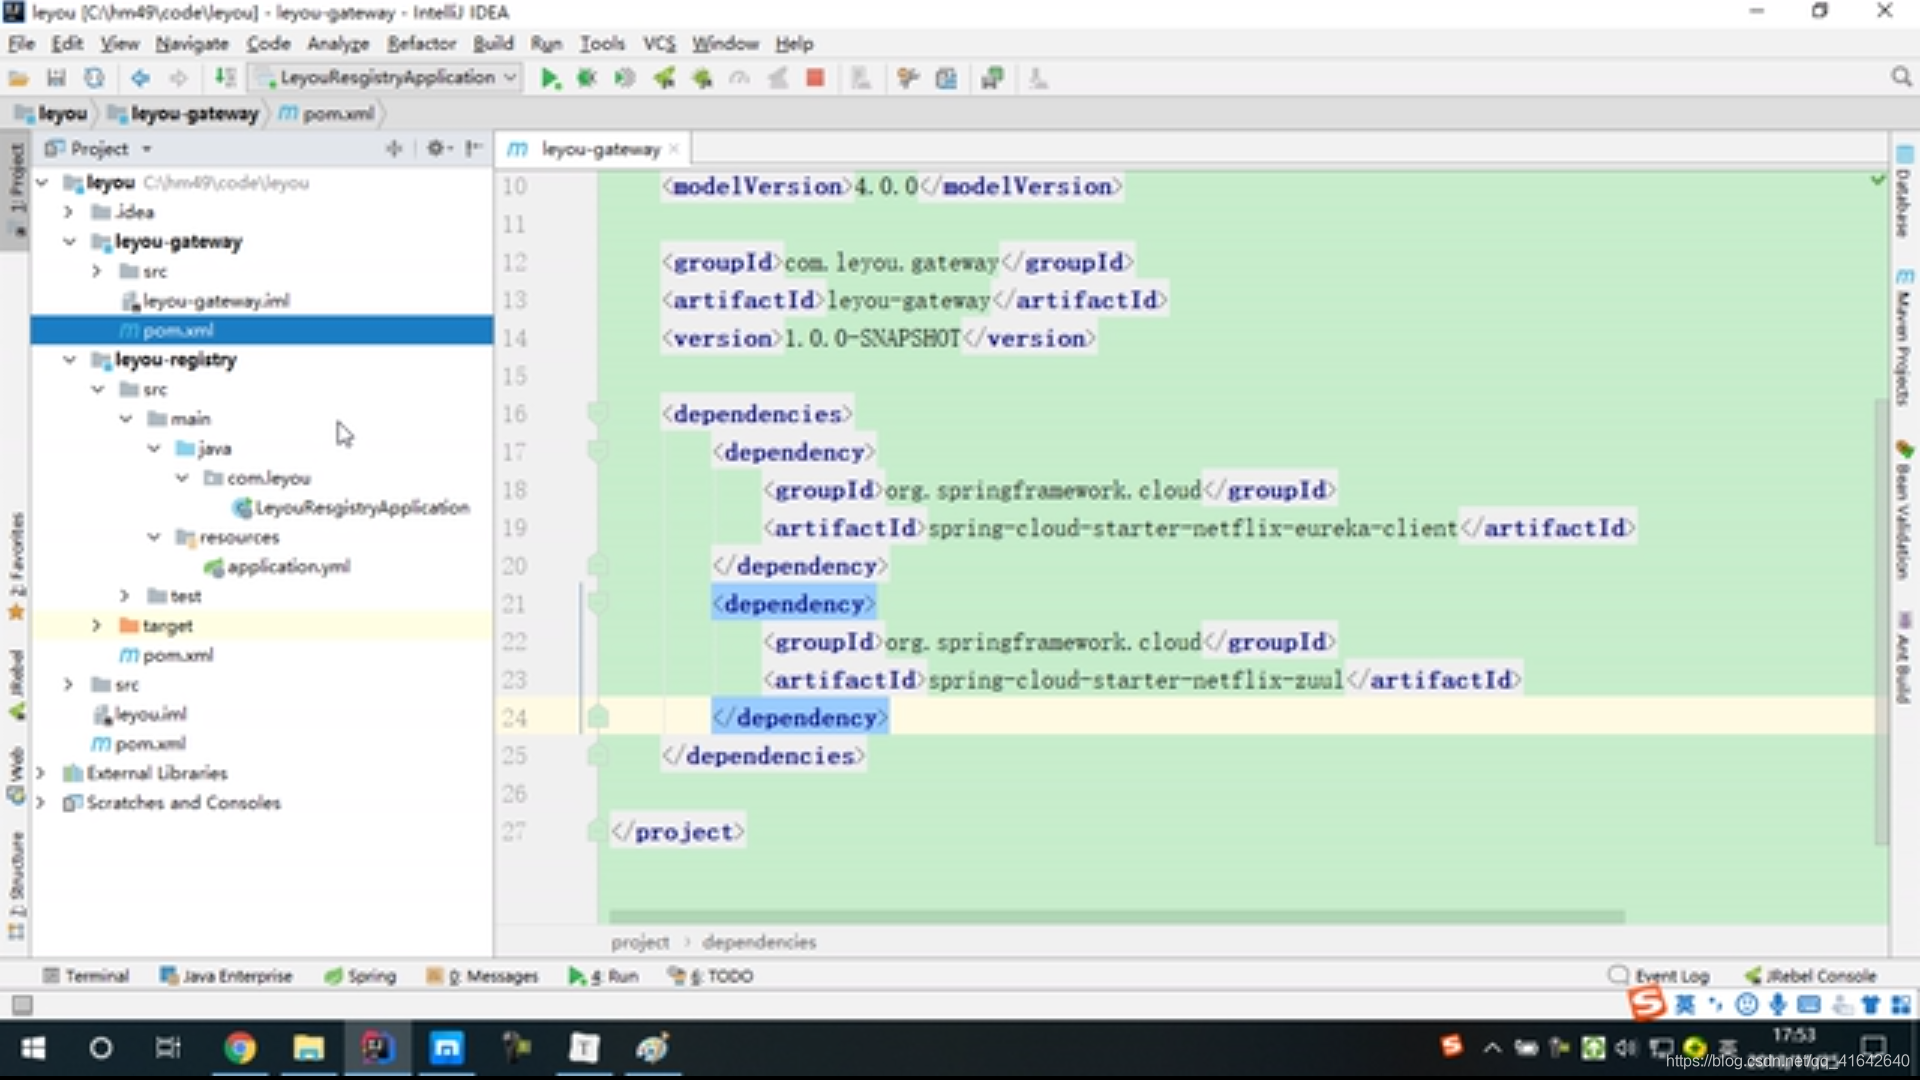Click the Synchronize refresh icon
Viewport: 1920px width, 1080px height.
coord(94,78)
